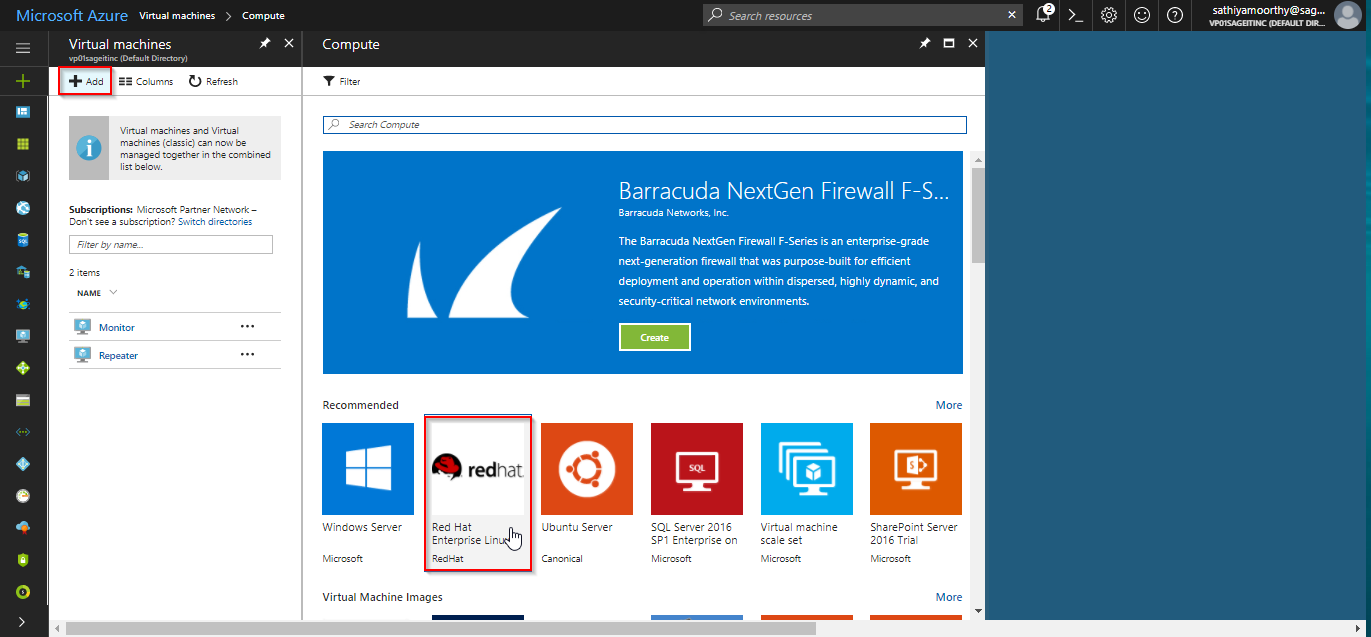
Task: Click the green plus New resource icon
Action: point(23,81)
